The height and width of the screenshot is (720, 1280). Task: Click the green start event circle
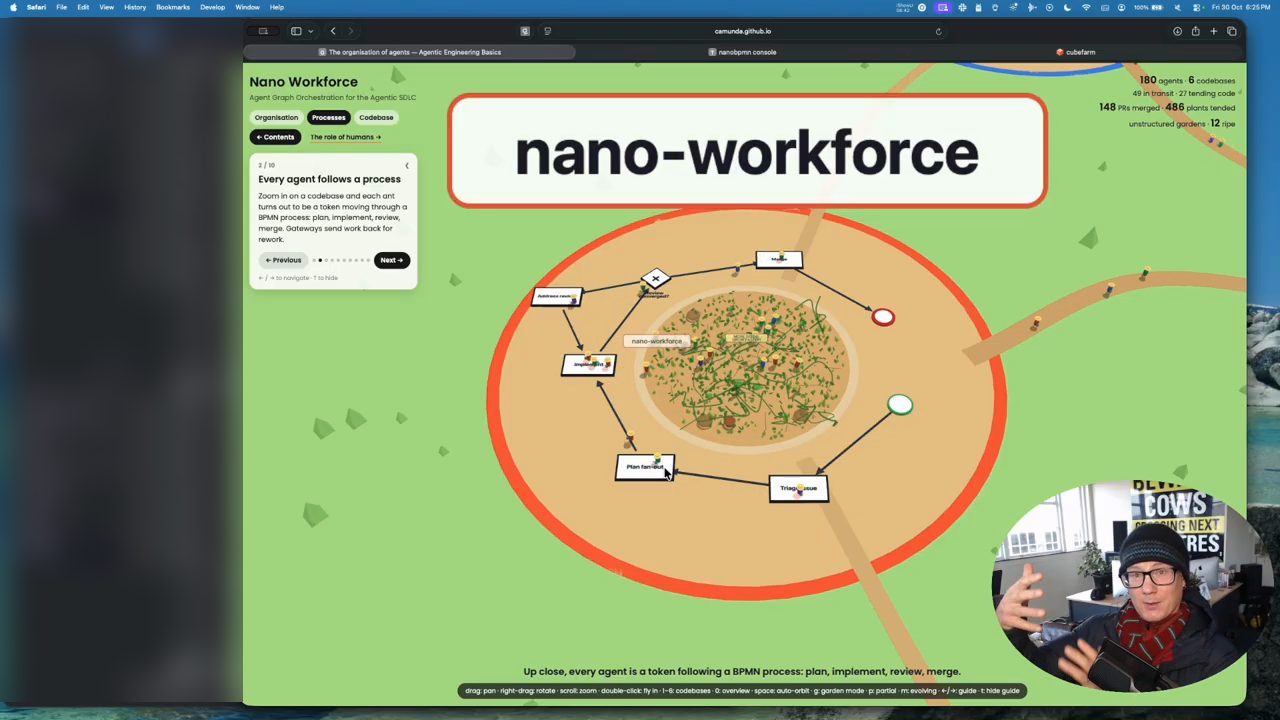900,405
